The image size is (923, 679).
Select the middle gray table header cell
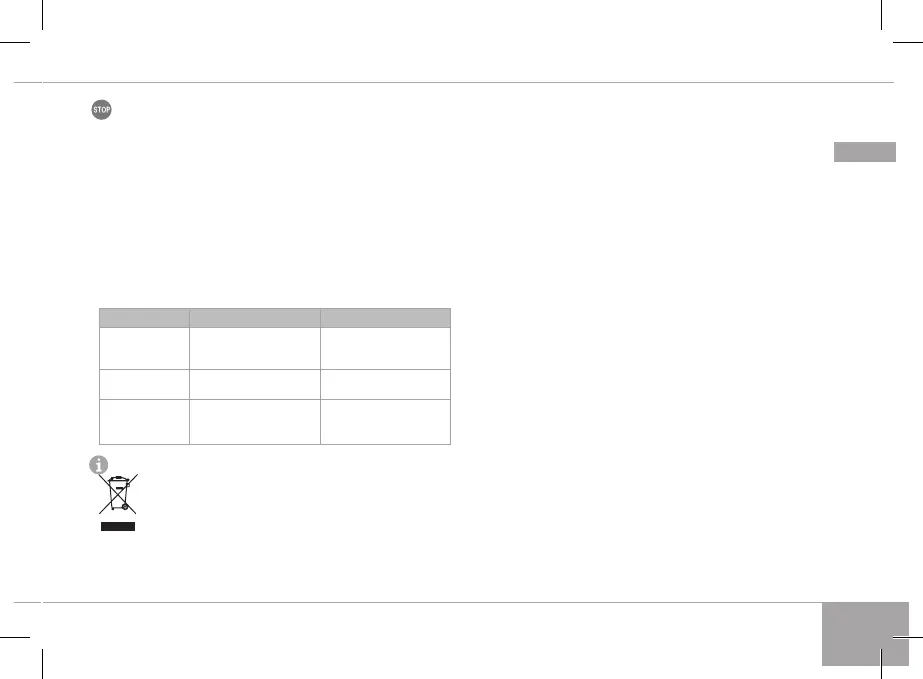(x=255, y=317)
